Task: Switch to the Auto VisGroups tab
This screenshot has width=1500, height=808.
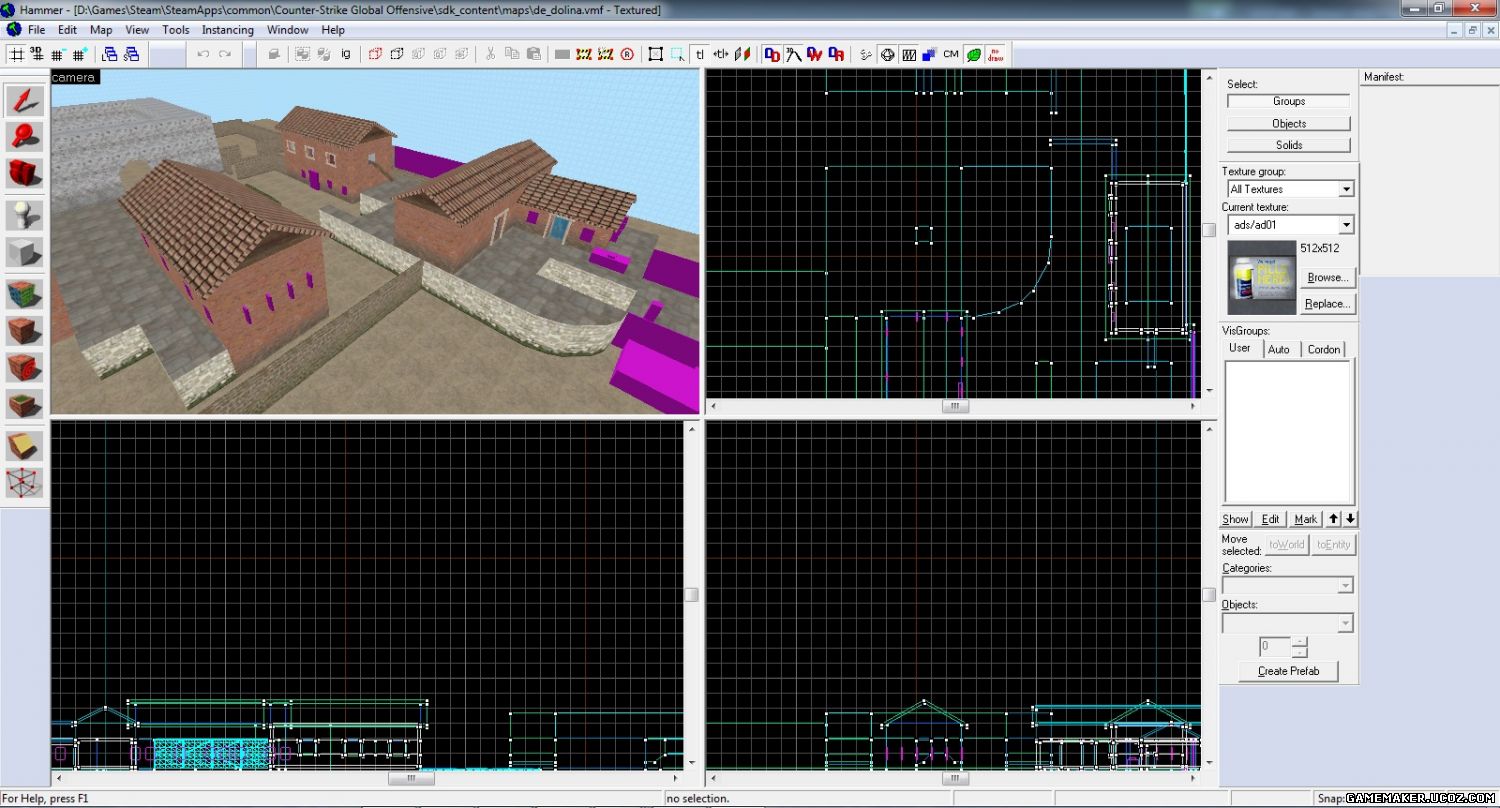Action: coord(1278,349)
